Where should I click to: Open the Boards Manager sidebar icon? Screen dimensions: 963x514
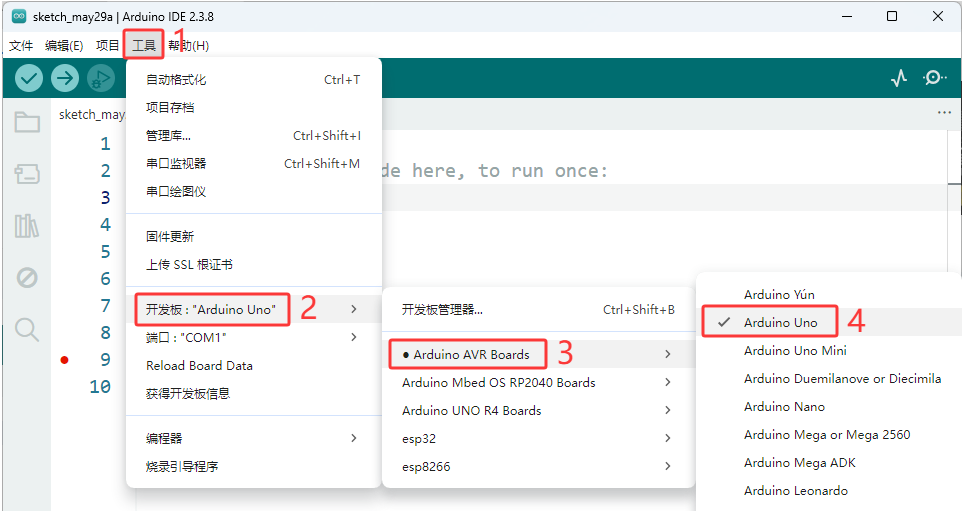[x=27, y=174]
